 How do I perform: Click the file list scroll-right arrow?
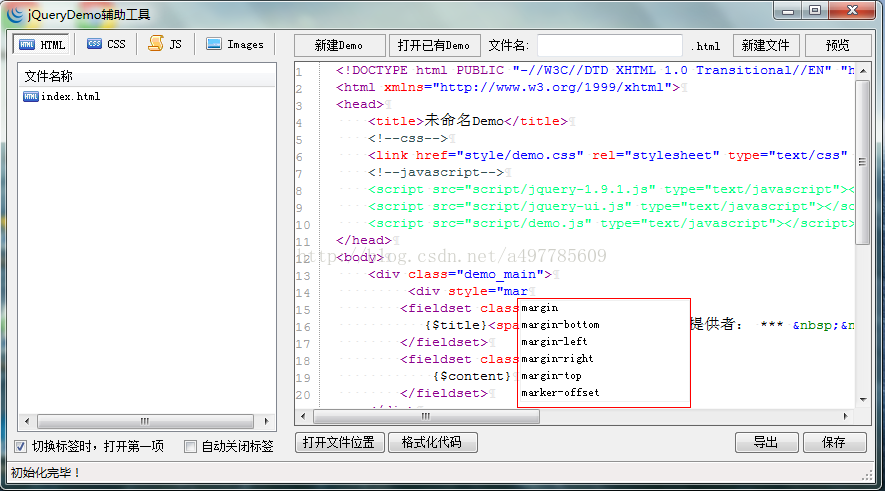(x=266, y=421)
